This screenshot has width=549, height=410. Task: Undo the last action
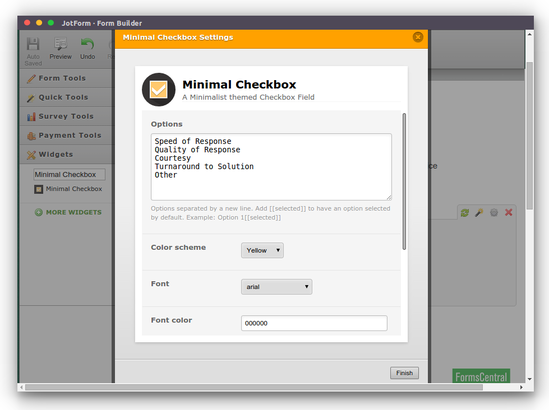pos(88,48)
